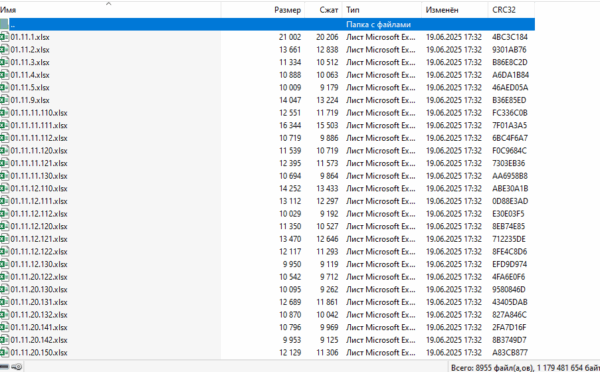Click CRC32 value B86E8C2D

click(x=510, y=62)
